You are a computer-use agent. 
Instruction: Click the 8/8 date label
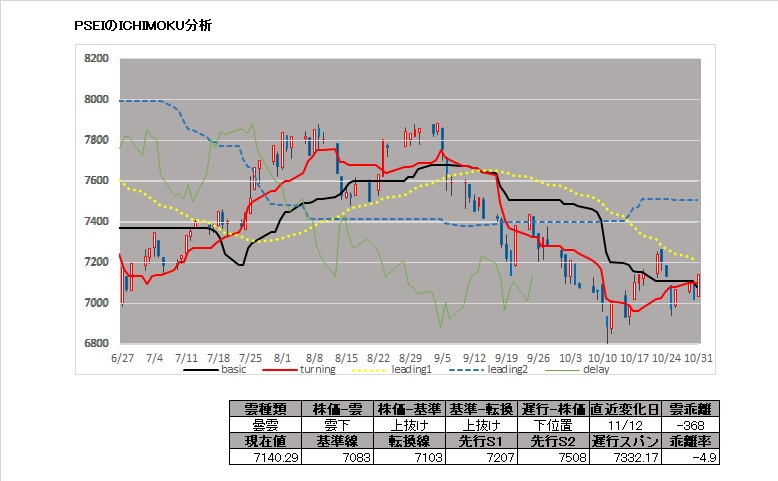click(315, 358)
